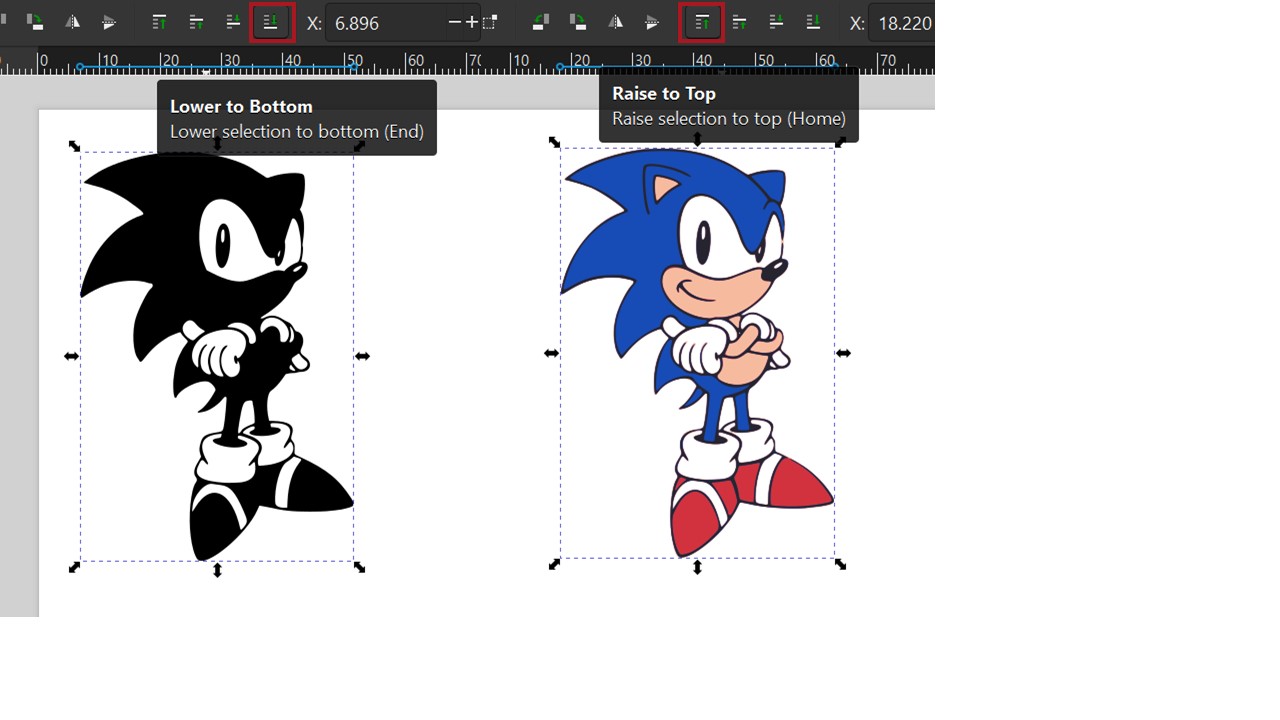Lower selection one step in right toolbar

pos(776,22)
